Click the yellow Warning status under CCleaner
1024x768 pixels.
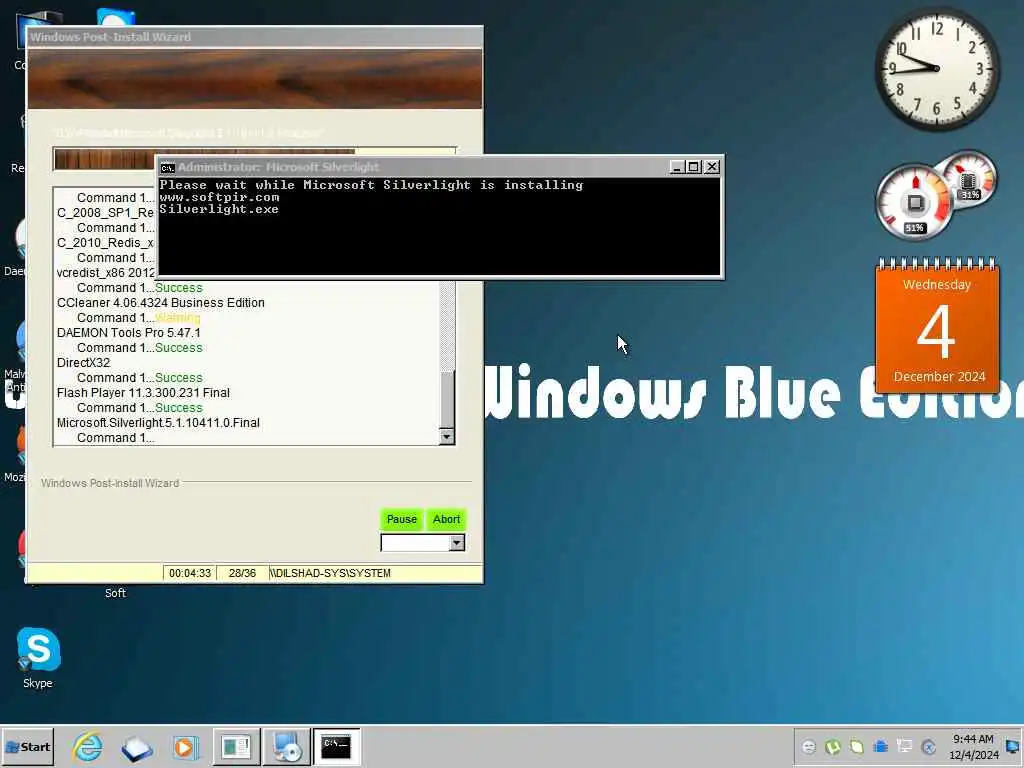pyautogui.click(x=178, y=318)
